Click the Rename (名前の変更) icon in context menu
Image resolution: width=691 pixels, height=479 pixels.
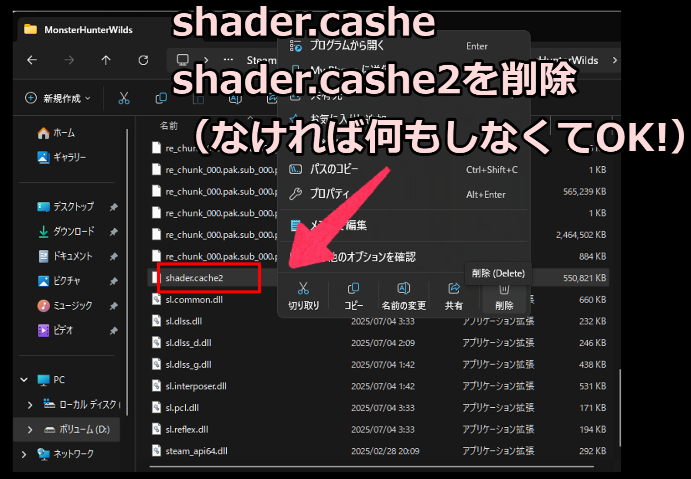pyautogui.click(x=403, y=289)
